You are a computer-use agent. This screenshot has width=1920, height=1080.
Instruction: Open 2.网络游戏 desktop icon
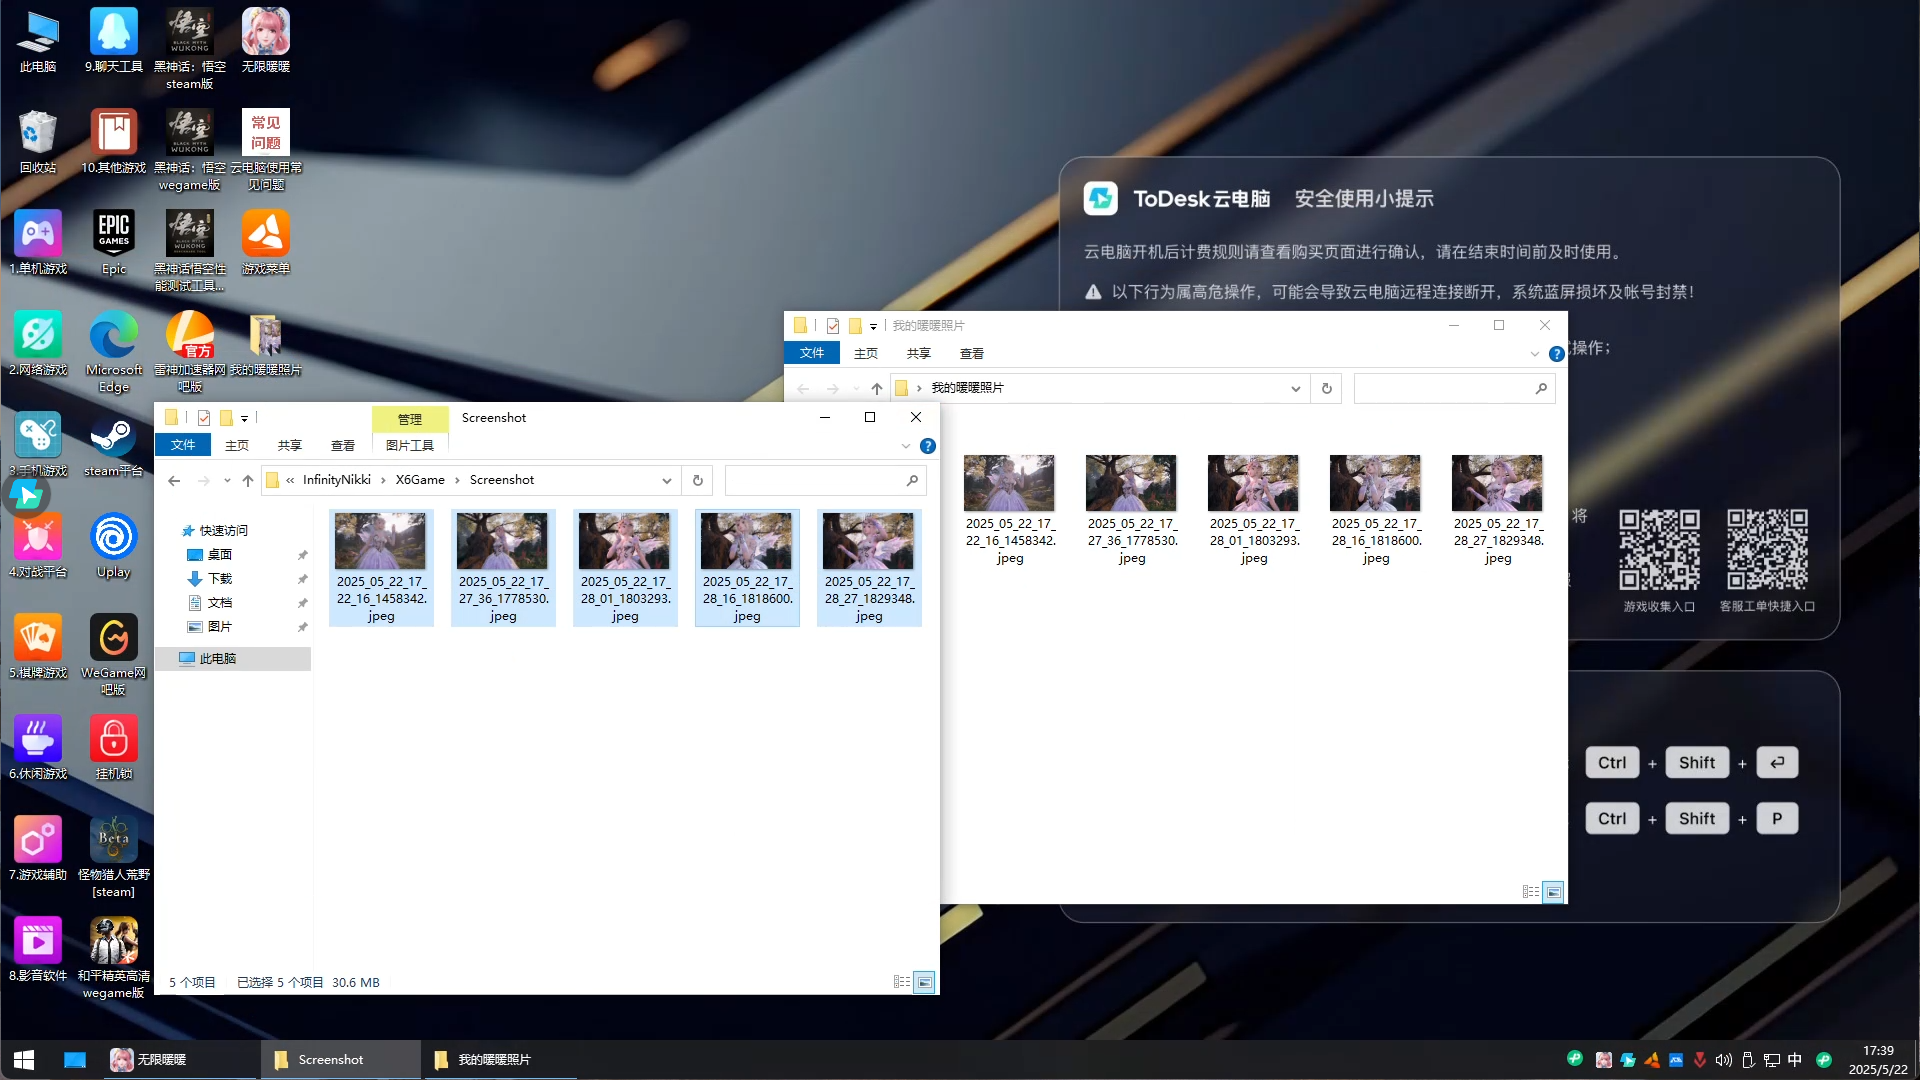38,344
